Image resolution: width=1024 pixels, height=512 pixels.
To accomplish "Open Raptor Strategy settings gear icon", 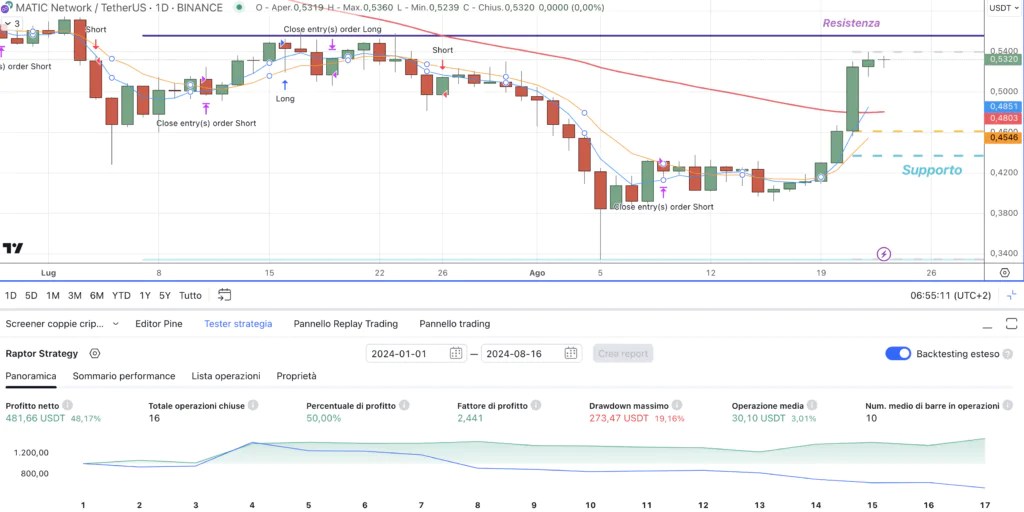I will [95, 353].
